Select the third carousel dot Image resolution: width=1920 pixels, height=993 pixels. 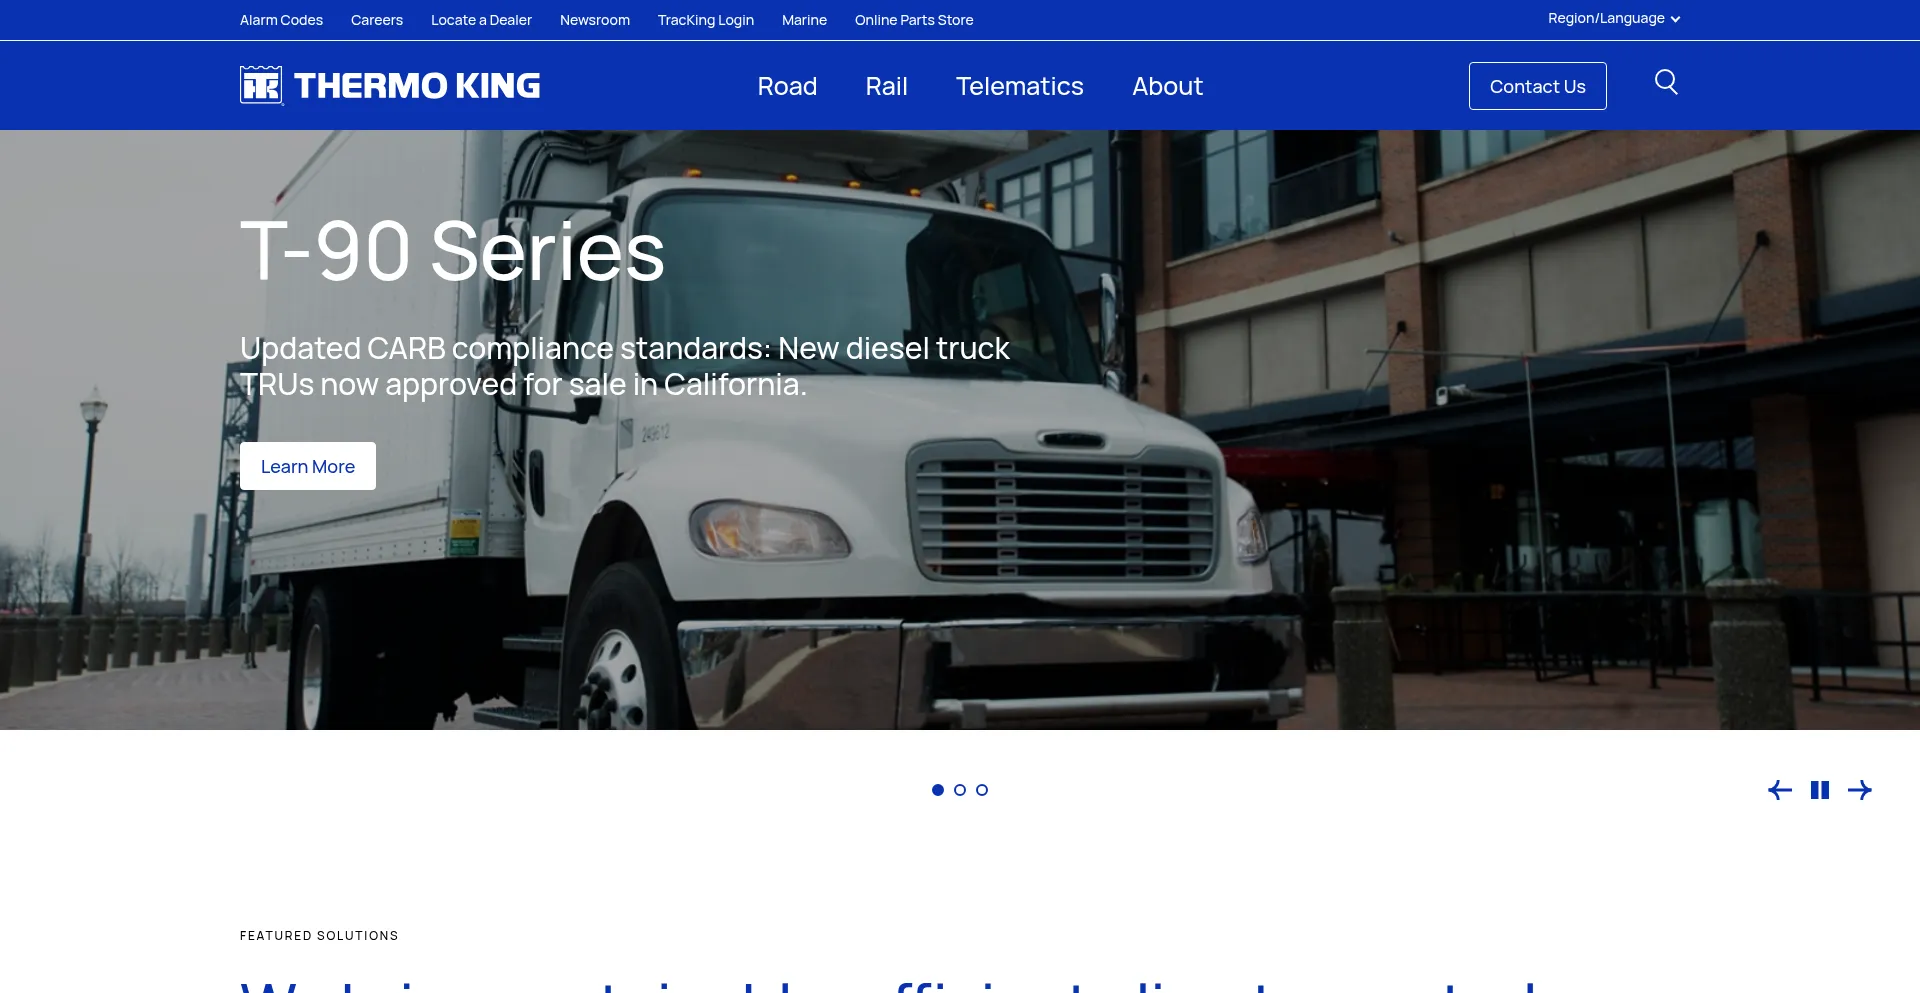coord(982,790)
